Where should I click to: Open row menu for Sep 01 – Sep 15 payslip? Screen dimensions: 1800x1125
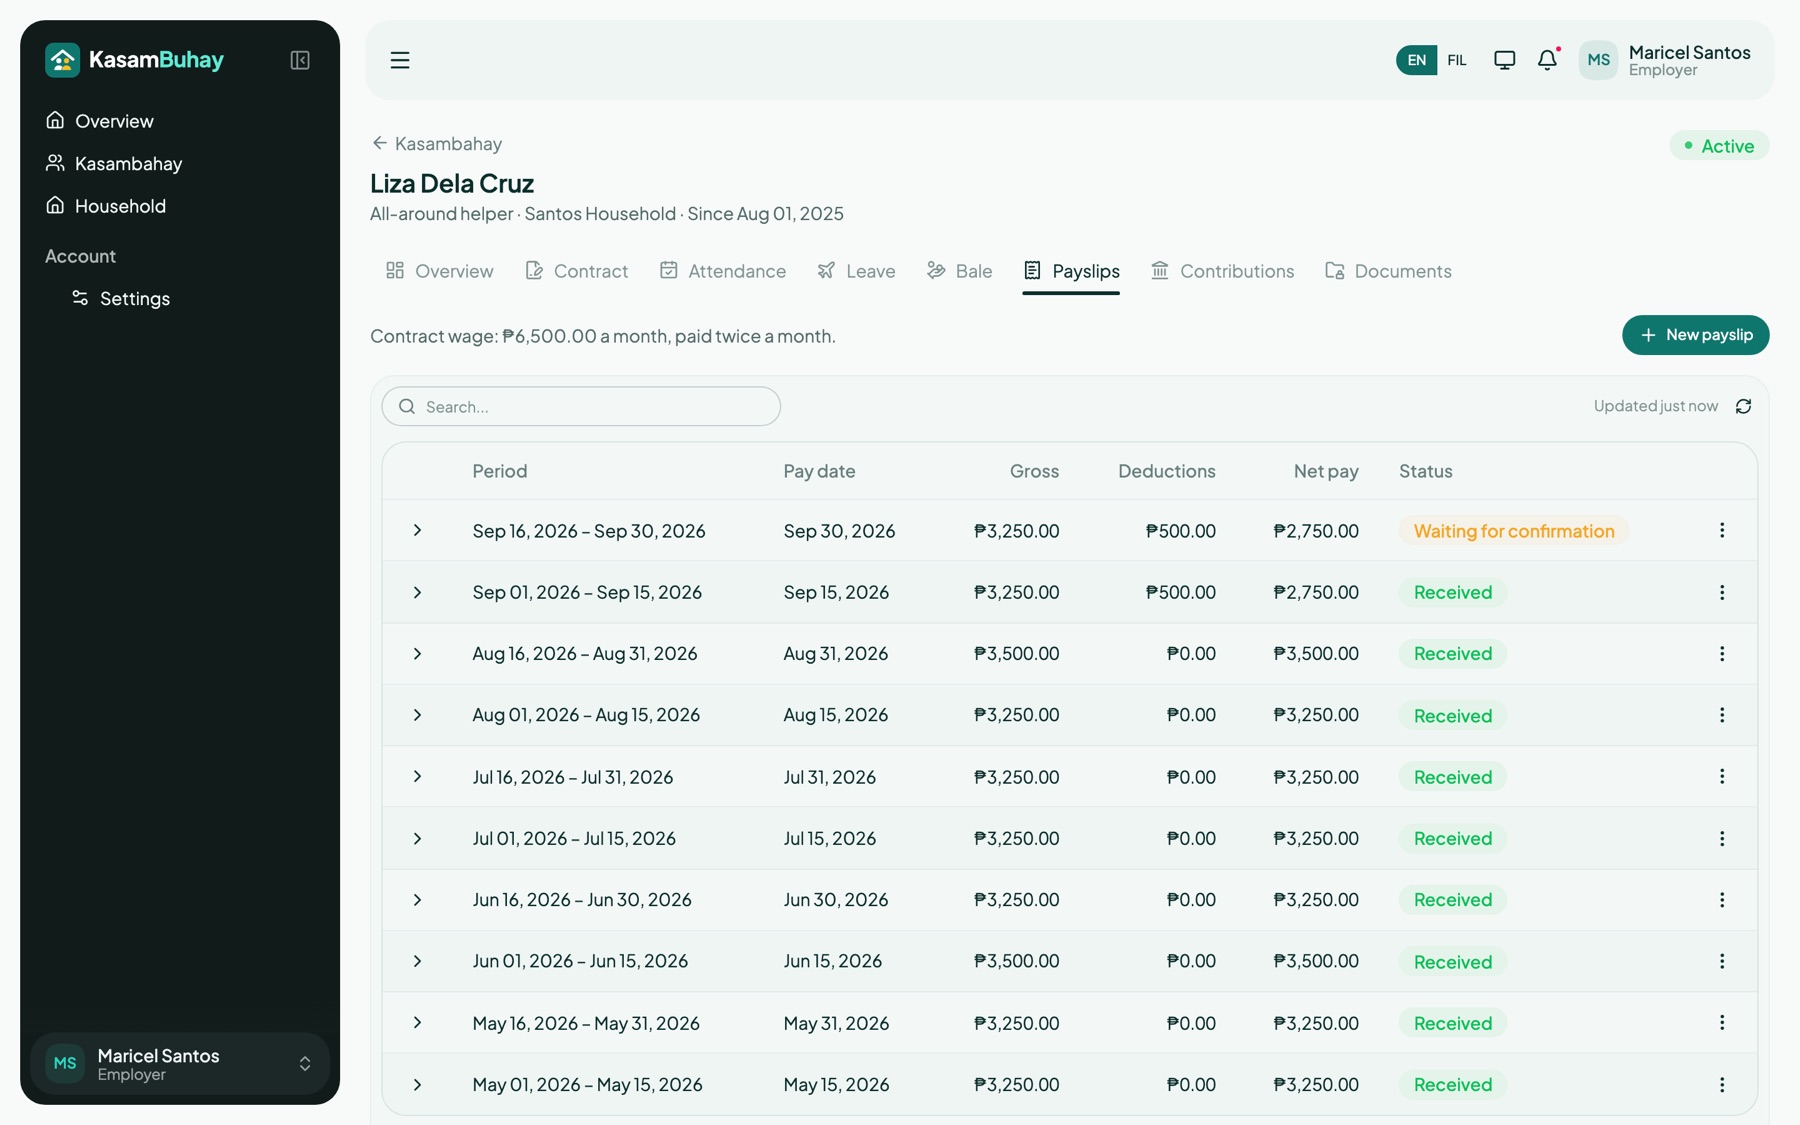tap(1722, 592)
